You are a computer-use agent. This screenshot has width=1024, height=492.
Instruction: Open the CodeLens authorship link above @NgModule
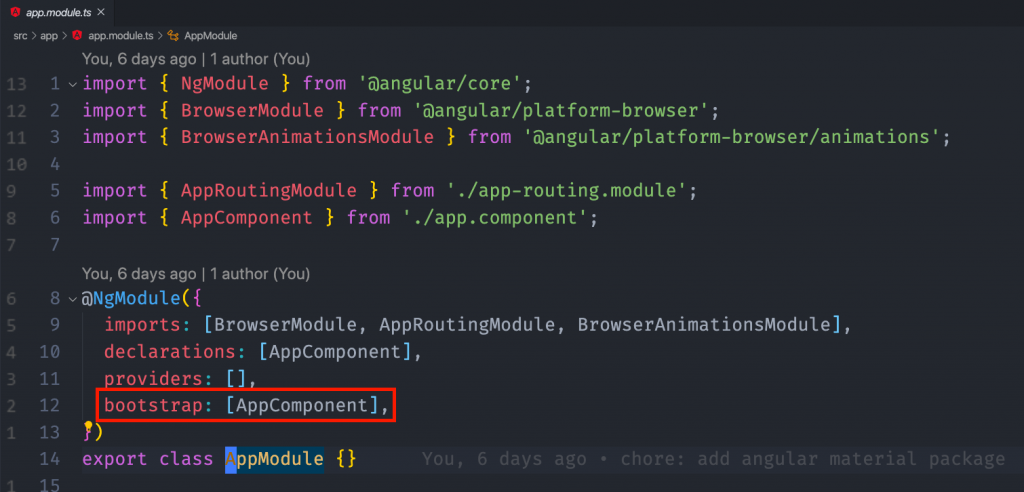click(195, 274)
